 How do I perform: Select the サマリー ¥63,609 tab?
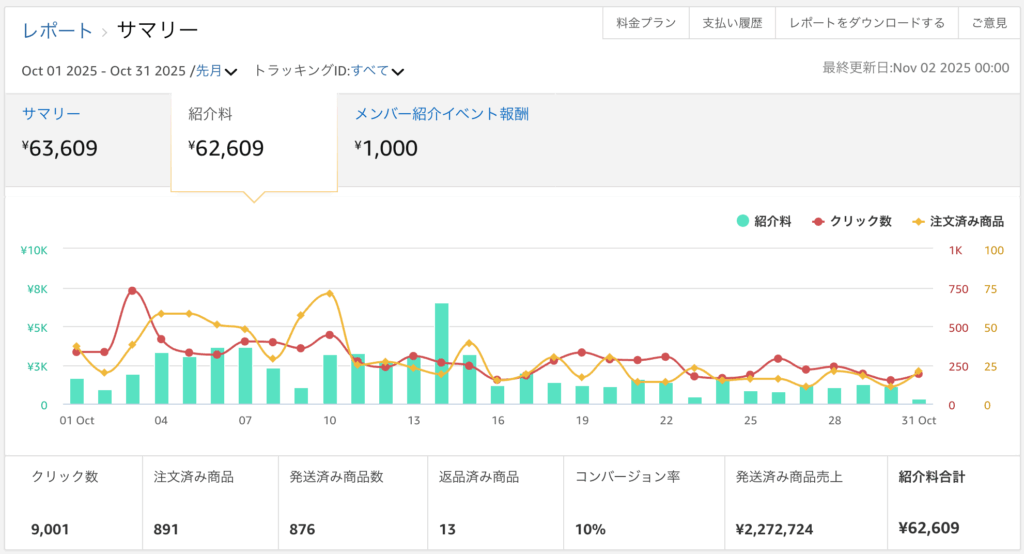88,140
